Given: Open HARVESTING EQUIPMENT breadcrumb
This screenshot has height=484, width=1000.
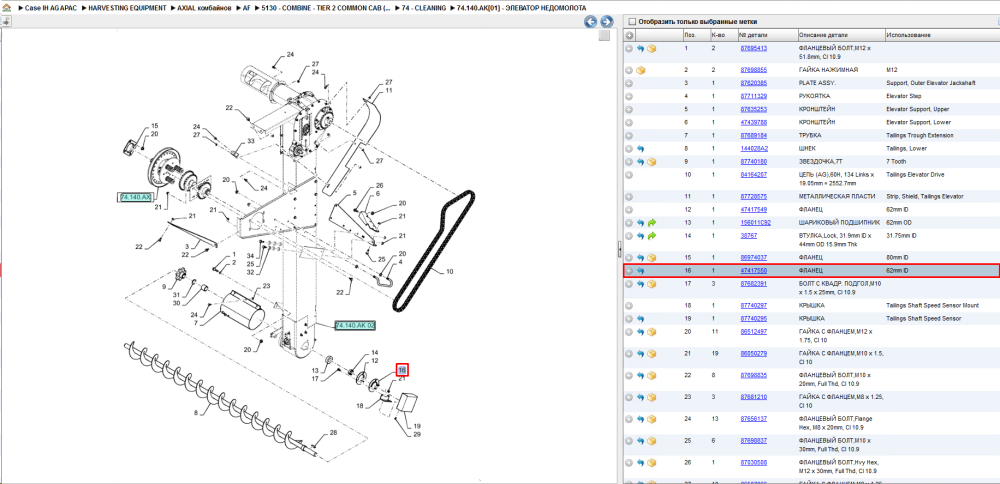Looking at the screenshot, I should 128,8.
